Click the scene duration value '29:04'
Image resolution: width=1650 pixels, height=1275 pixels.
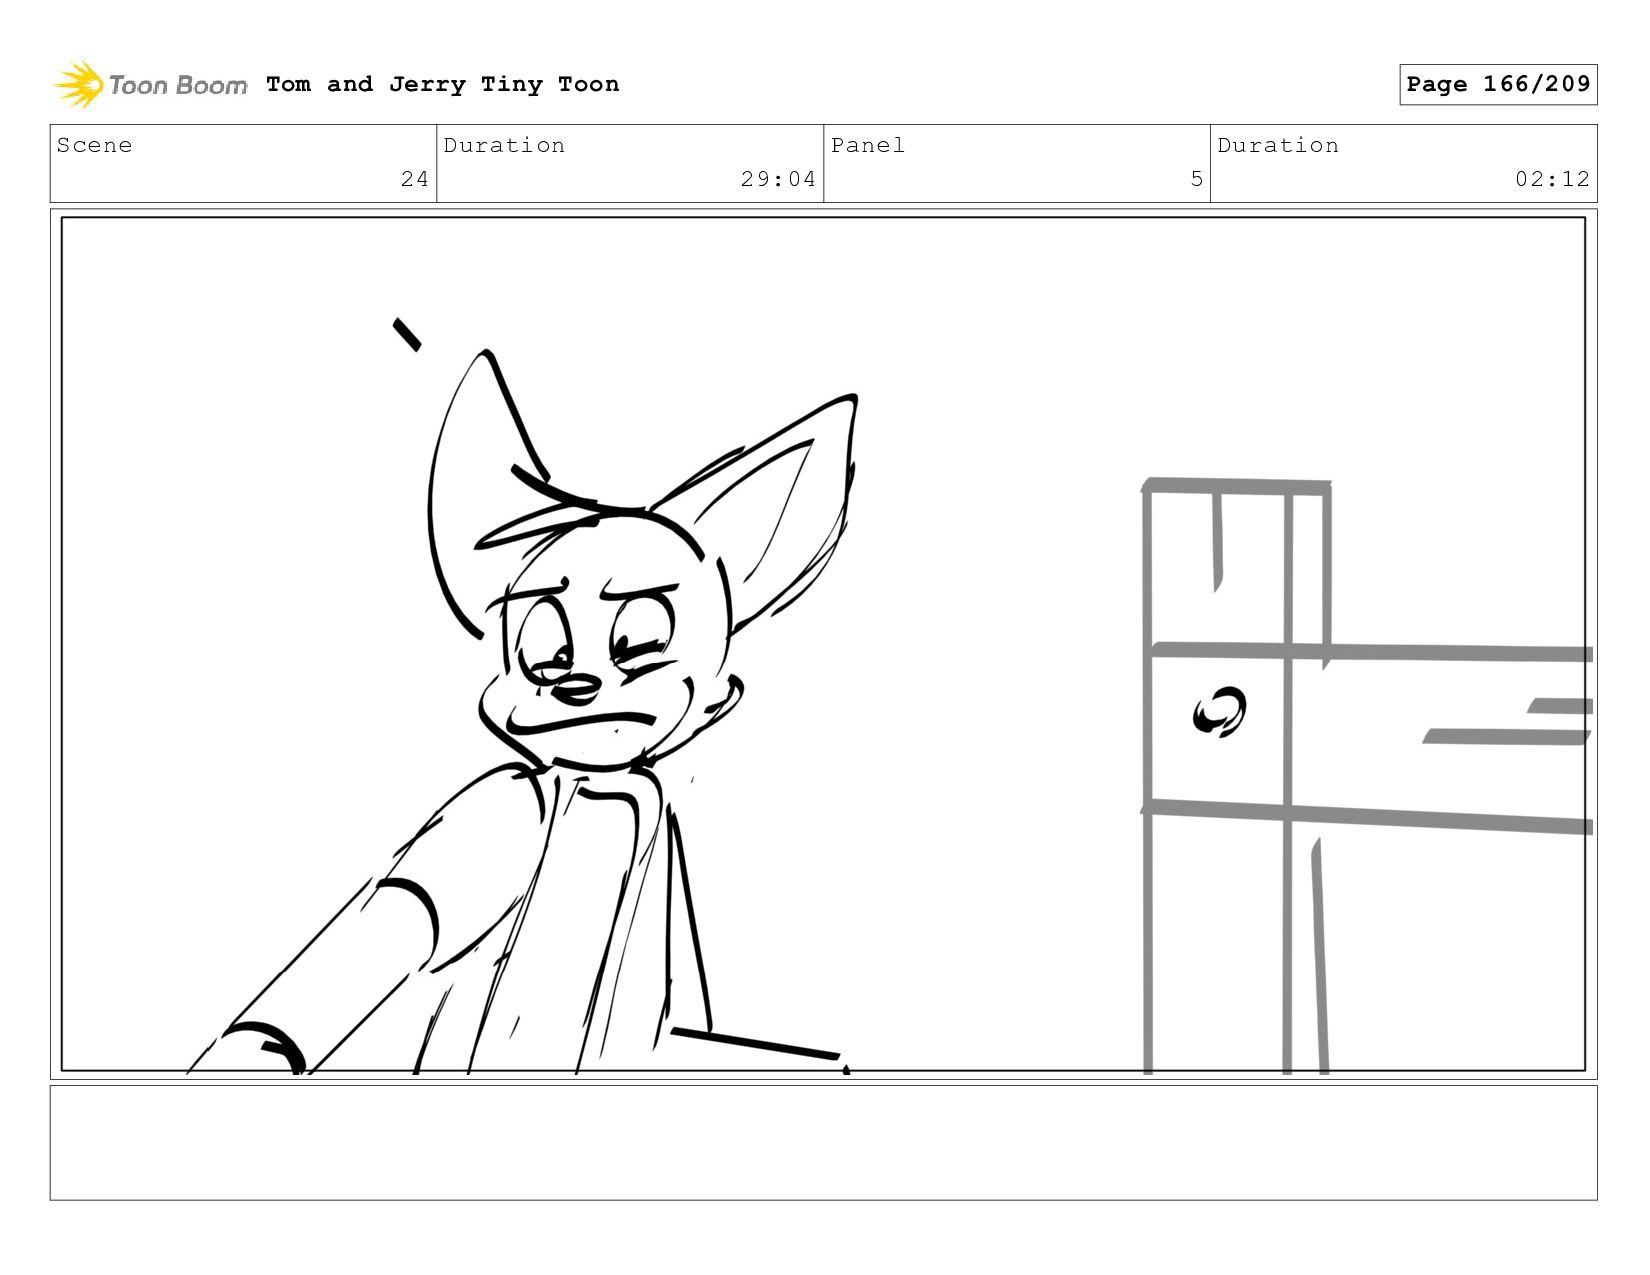coord(778,179)
